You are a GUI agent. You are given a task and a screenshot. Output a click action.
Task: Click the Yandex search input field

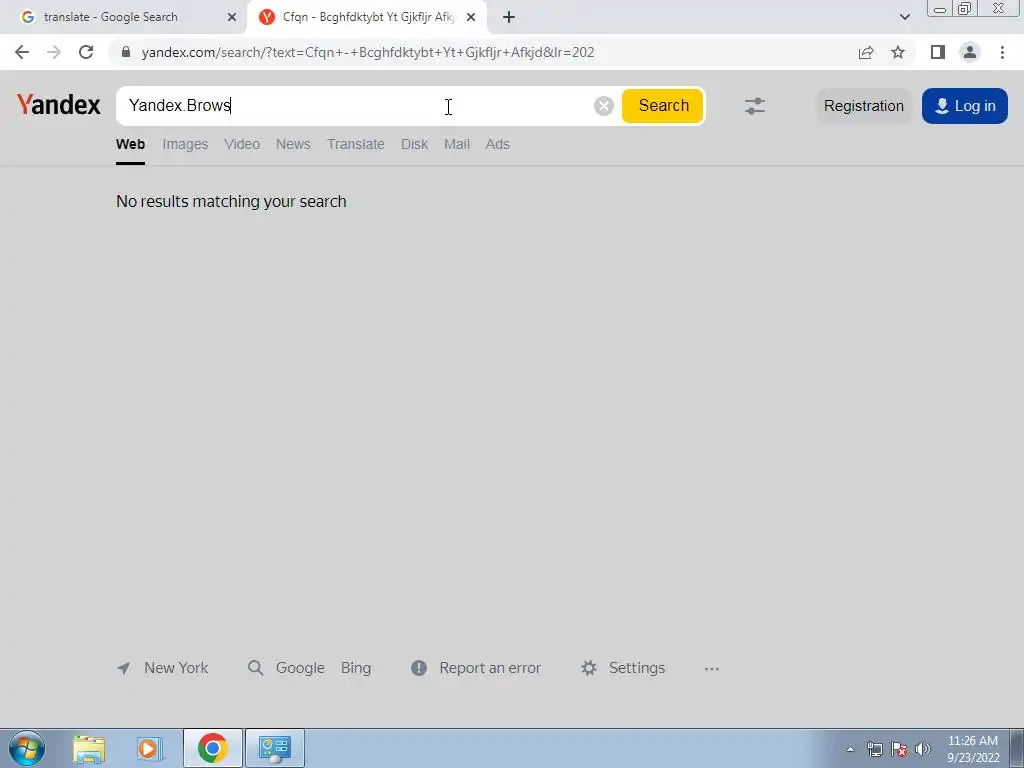[356, 106]
